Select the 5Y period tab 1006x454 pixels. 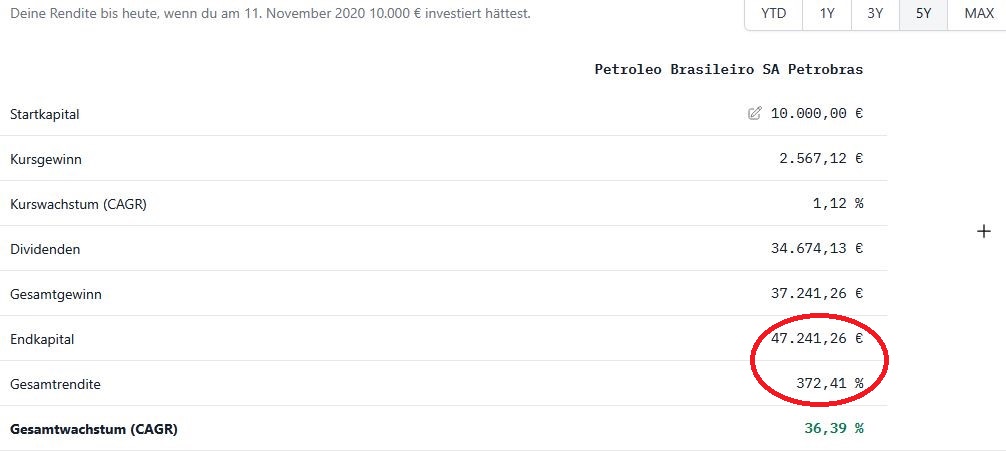coord(922,14)
